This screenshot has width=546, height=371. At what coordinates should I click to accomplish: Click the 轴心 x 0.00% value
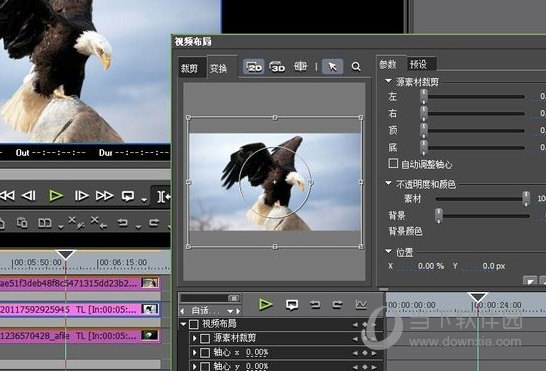tap(257, 353)
